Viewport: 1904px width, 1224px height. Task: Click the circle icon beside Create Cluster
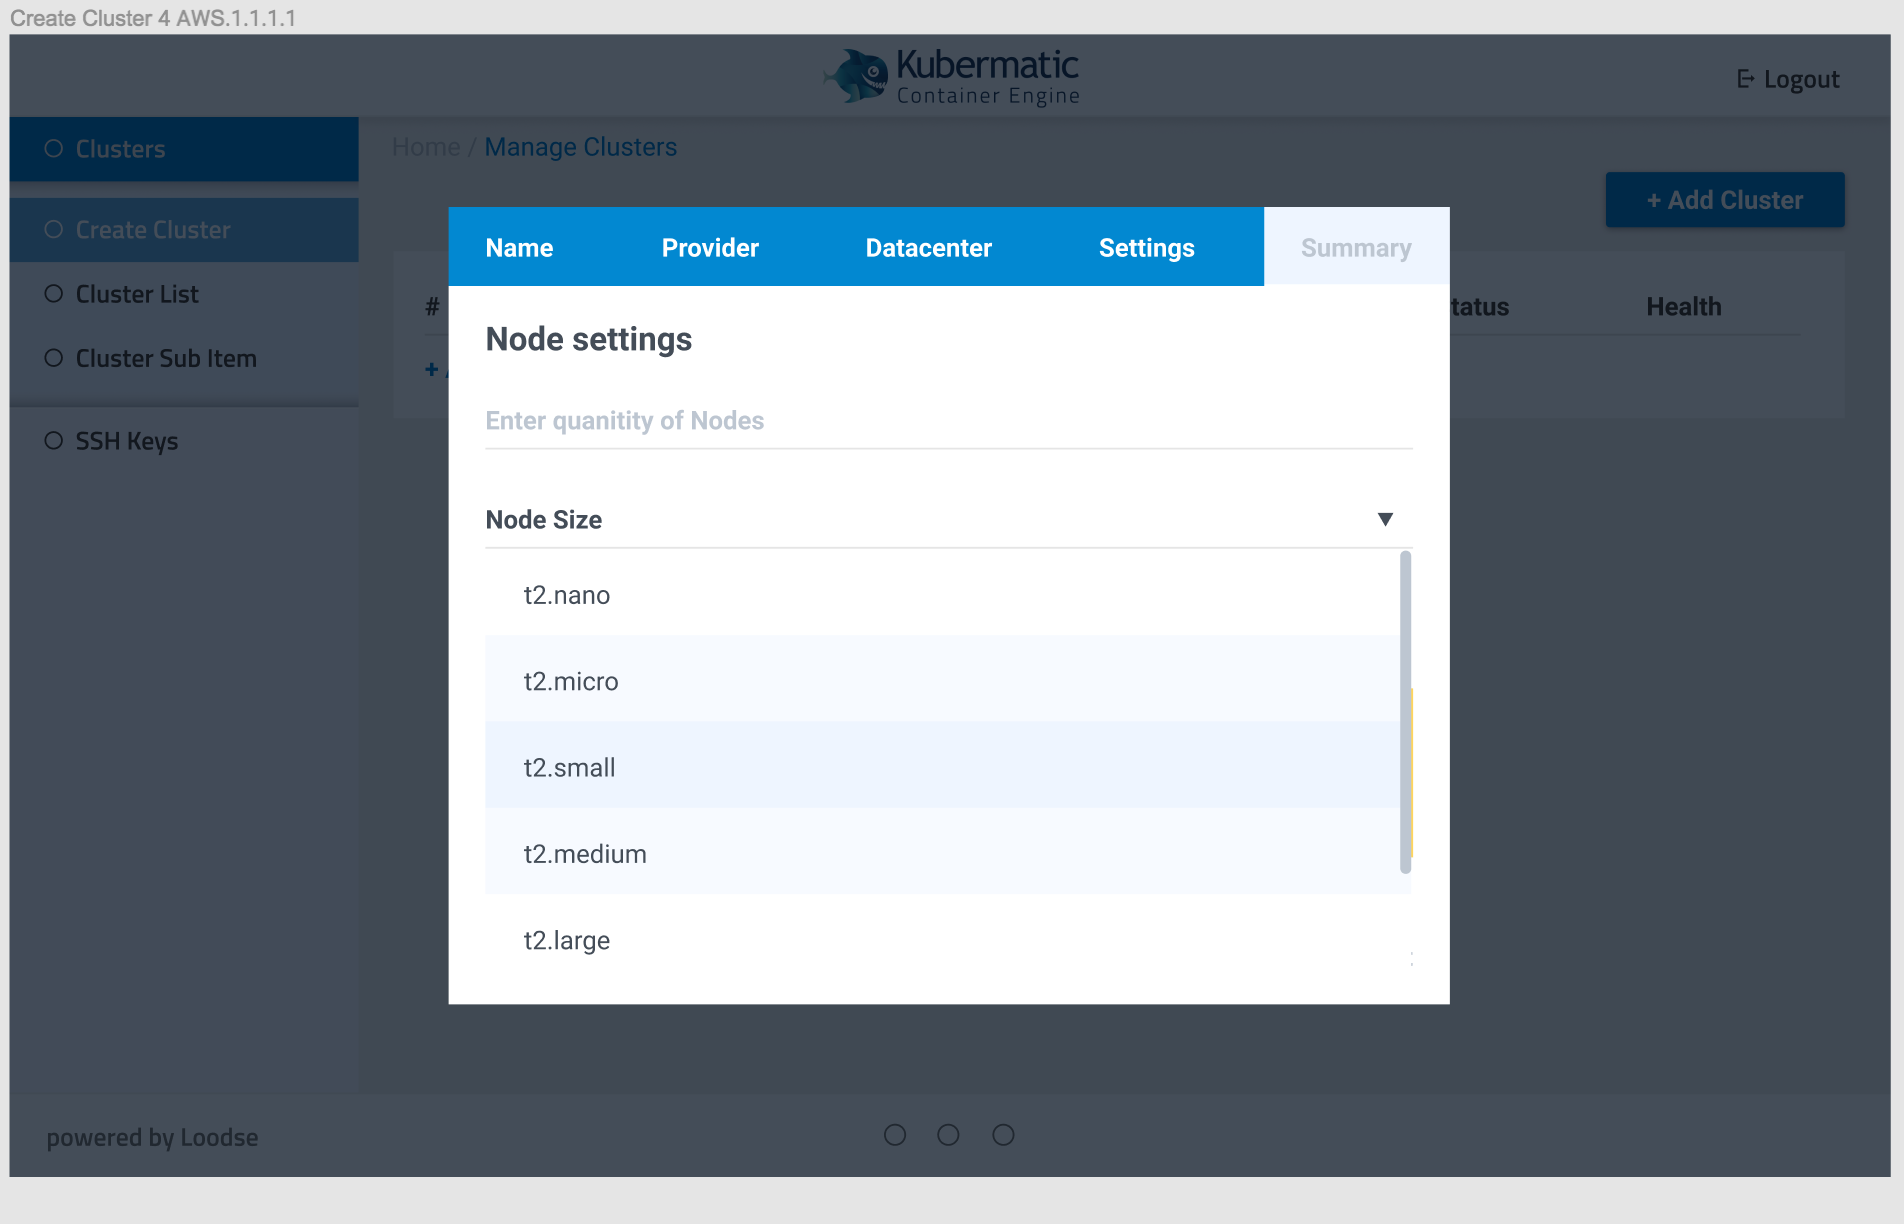[x=53, y=229]
